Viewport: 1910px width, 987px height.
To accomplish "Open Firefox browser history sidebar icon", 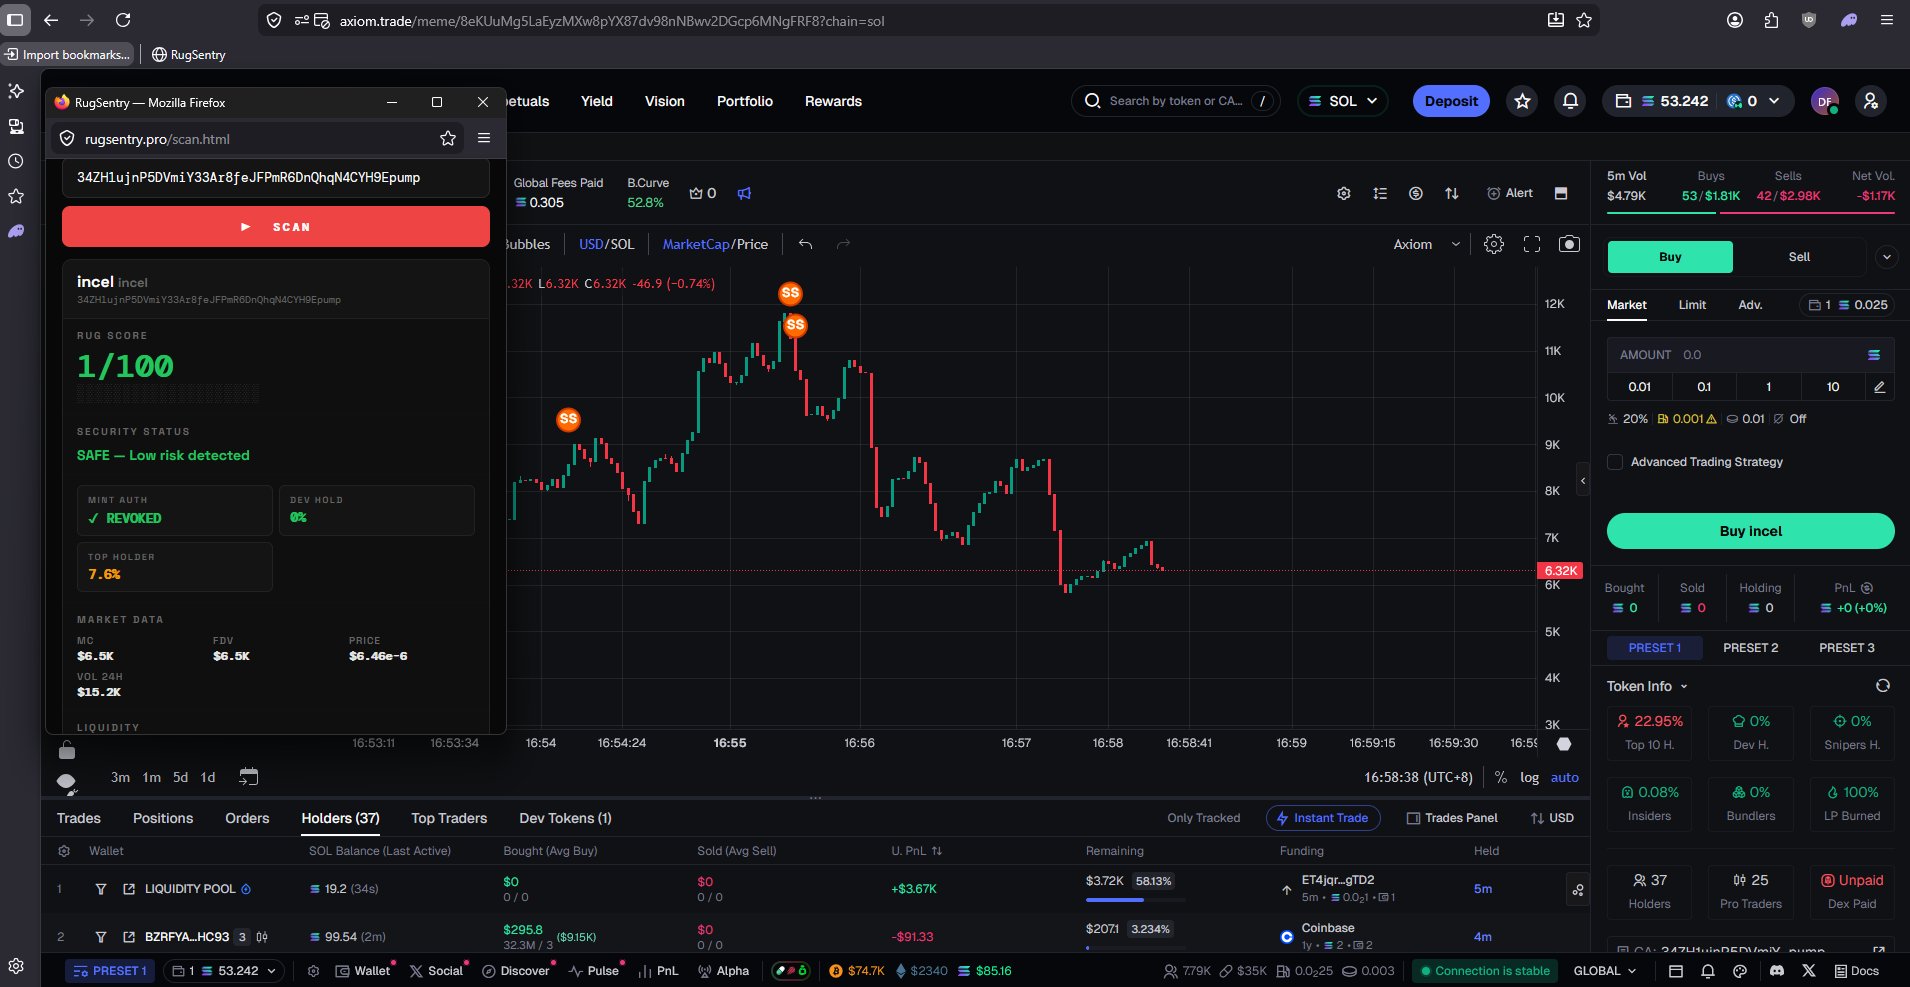I will coord(16,161).
